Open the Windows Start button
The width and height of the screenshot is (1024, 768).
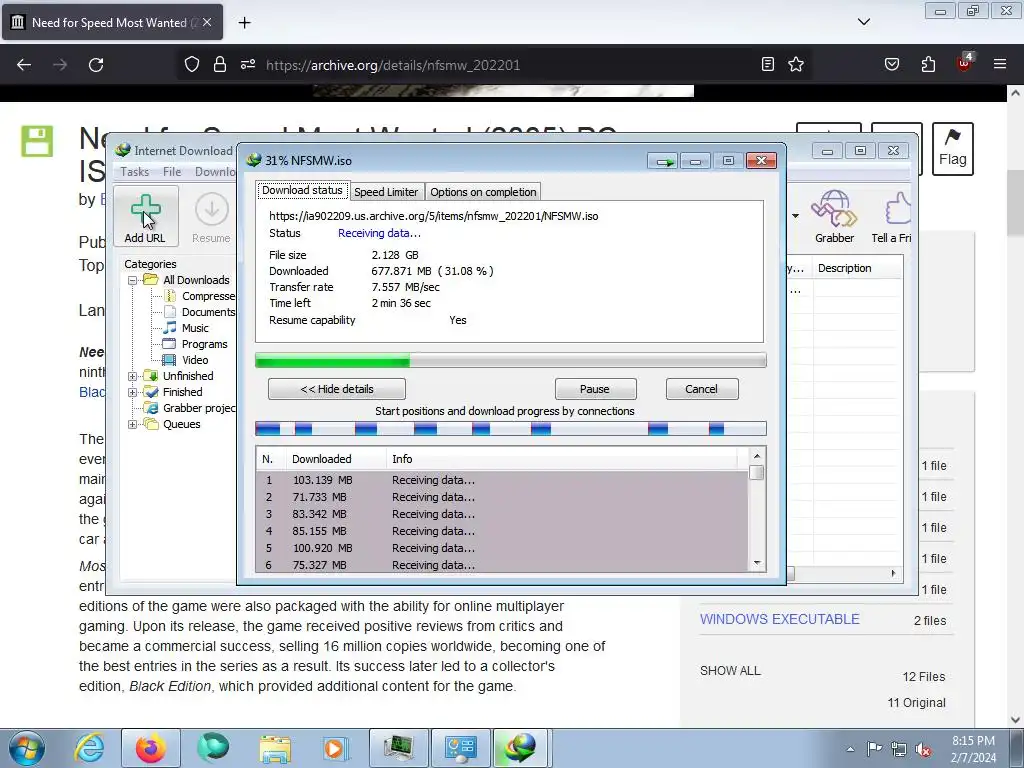pyautogui.click(x=27, y=748)
